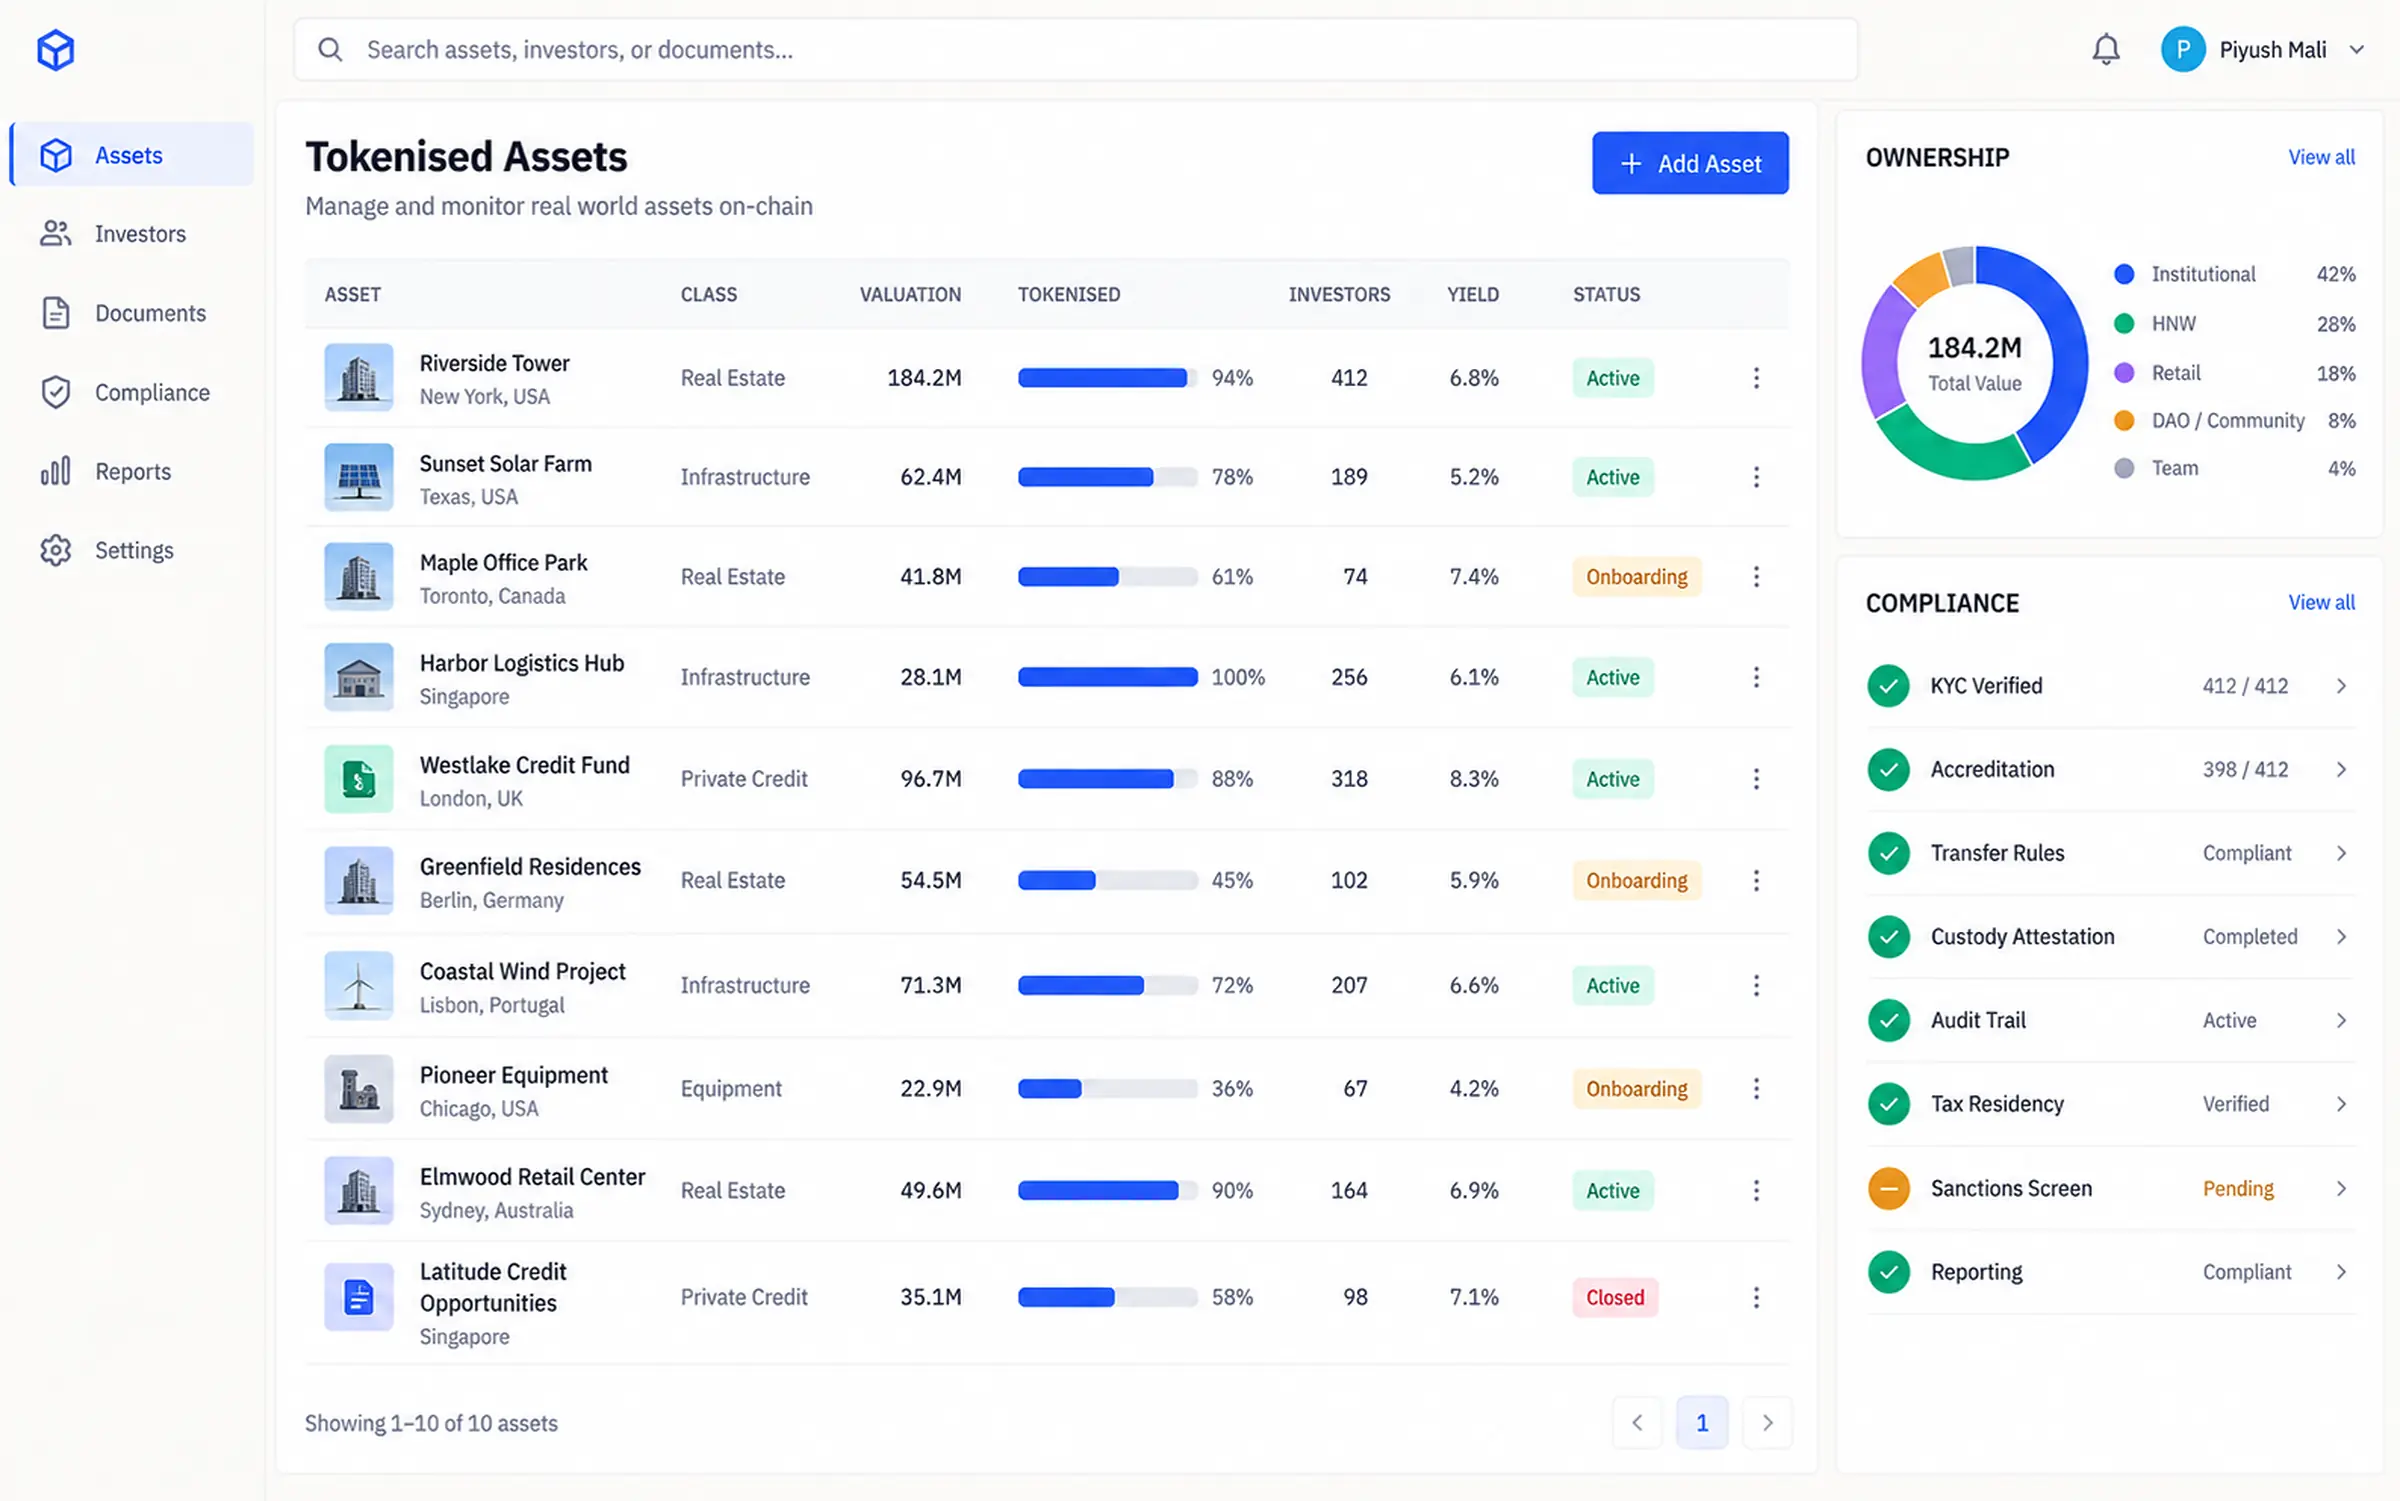Expand the Tax Residency row chevron
The height and width of the screenshot is (1501, 2400).
pos(2341,1104)
